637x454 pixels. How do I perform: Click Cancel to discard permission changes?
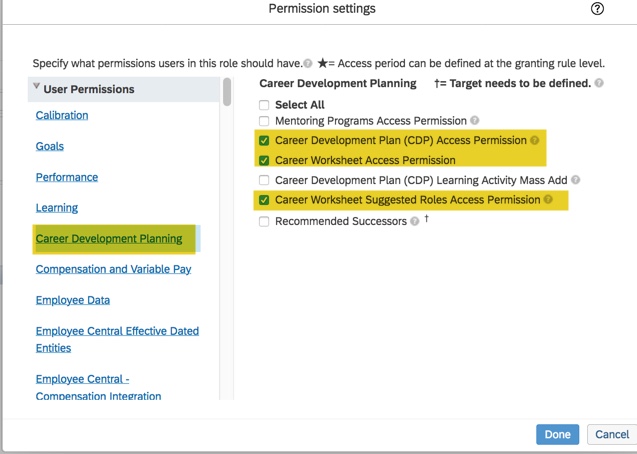click(x=612, y=435)
